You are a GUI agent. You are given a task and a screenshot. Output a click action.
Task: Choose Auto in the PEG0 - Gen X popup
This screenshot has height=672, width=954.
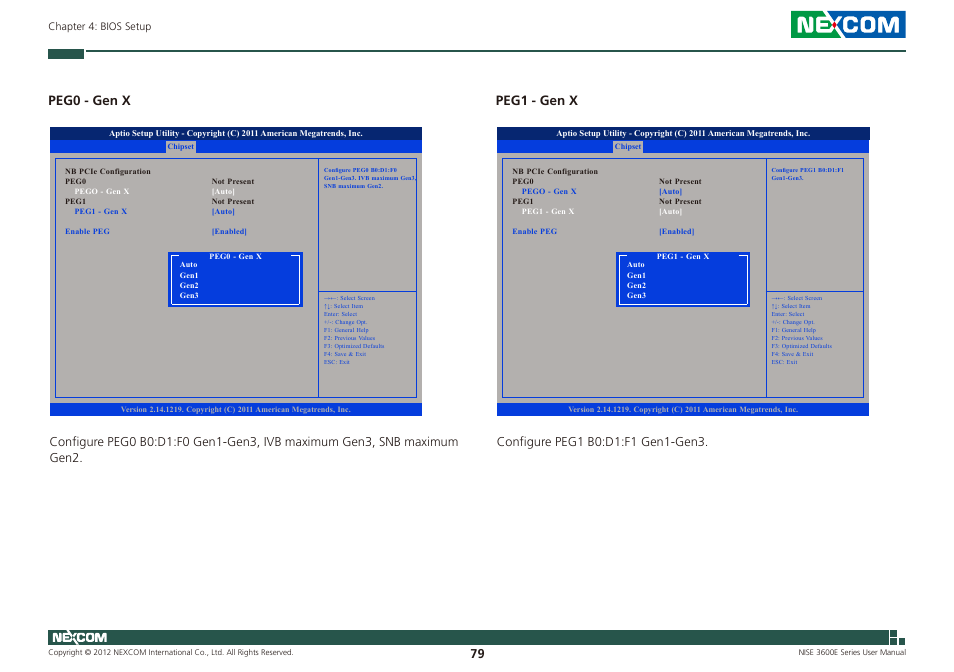189,265
